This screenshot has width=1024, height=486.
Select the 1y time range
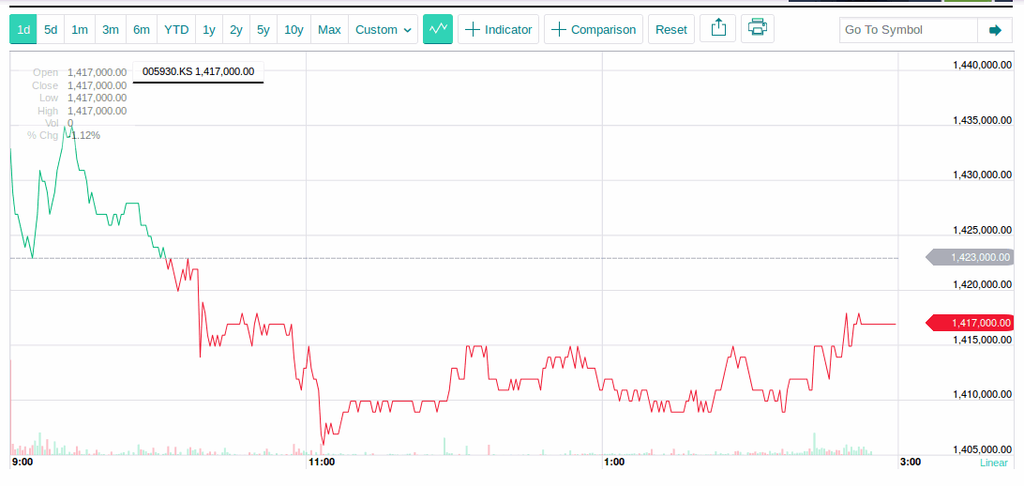[x=209, y=29]
